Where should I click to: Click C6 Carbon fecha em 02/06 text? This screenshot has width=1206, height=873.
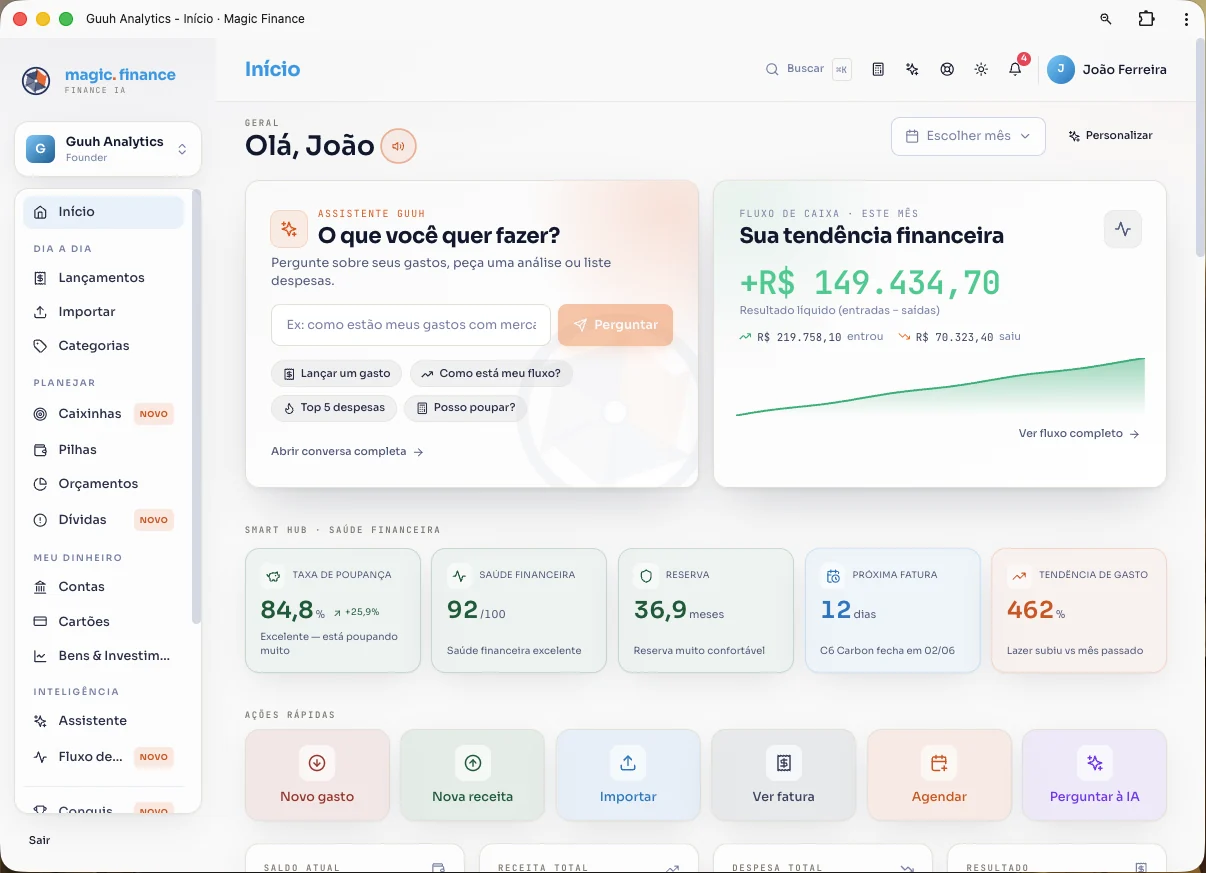click(887, 651)
